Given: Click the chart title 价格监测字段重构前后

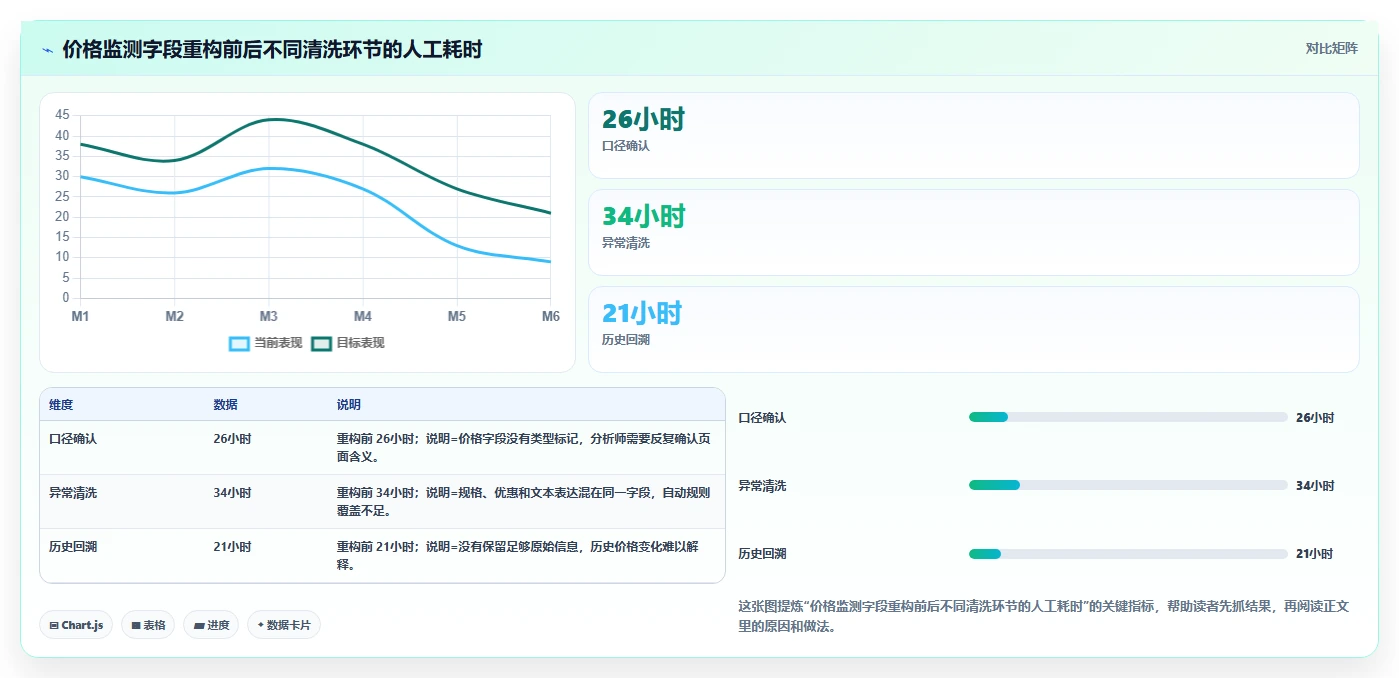Looking at the screenshot, I should click(272, 50).
